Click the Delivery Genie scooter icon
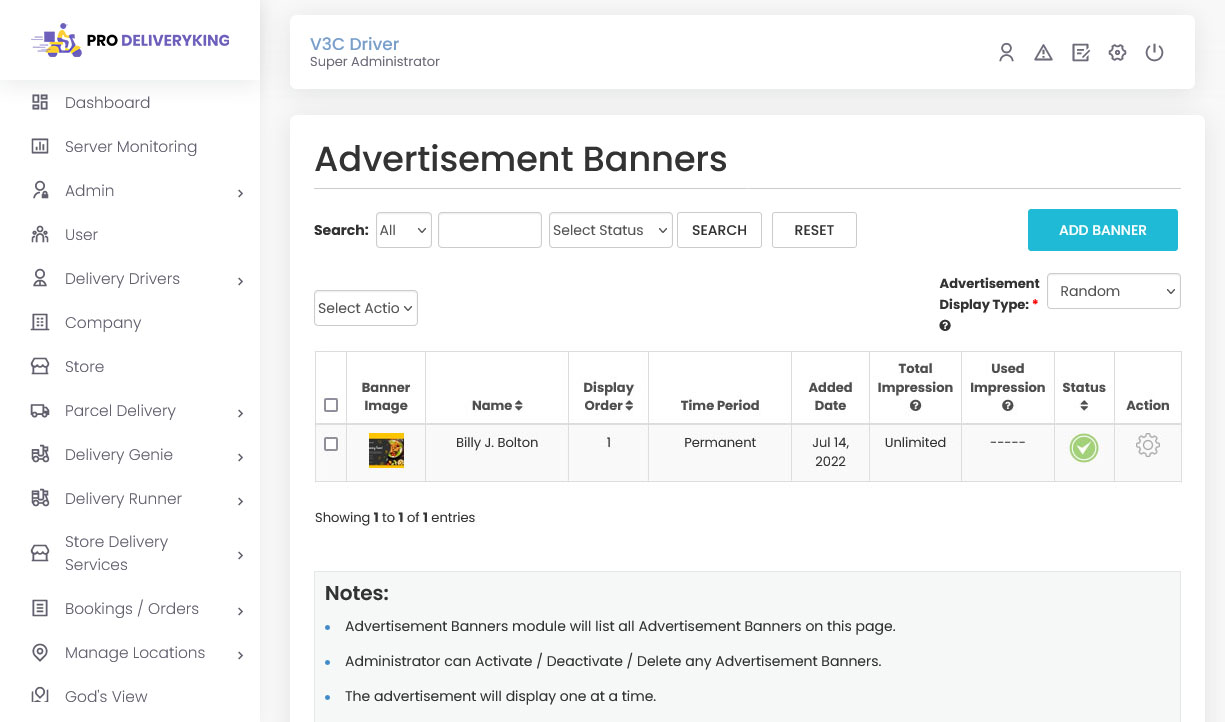1225x722 pixels. click(40, 454)
